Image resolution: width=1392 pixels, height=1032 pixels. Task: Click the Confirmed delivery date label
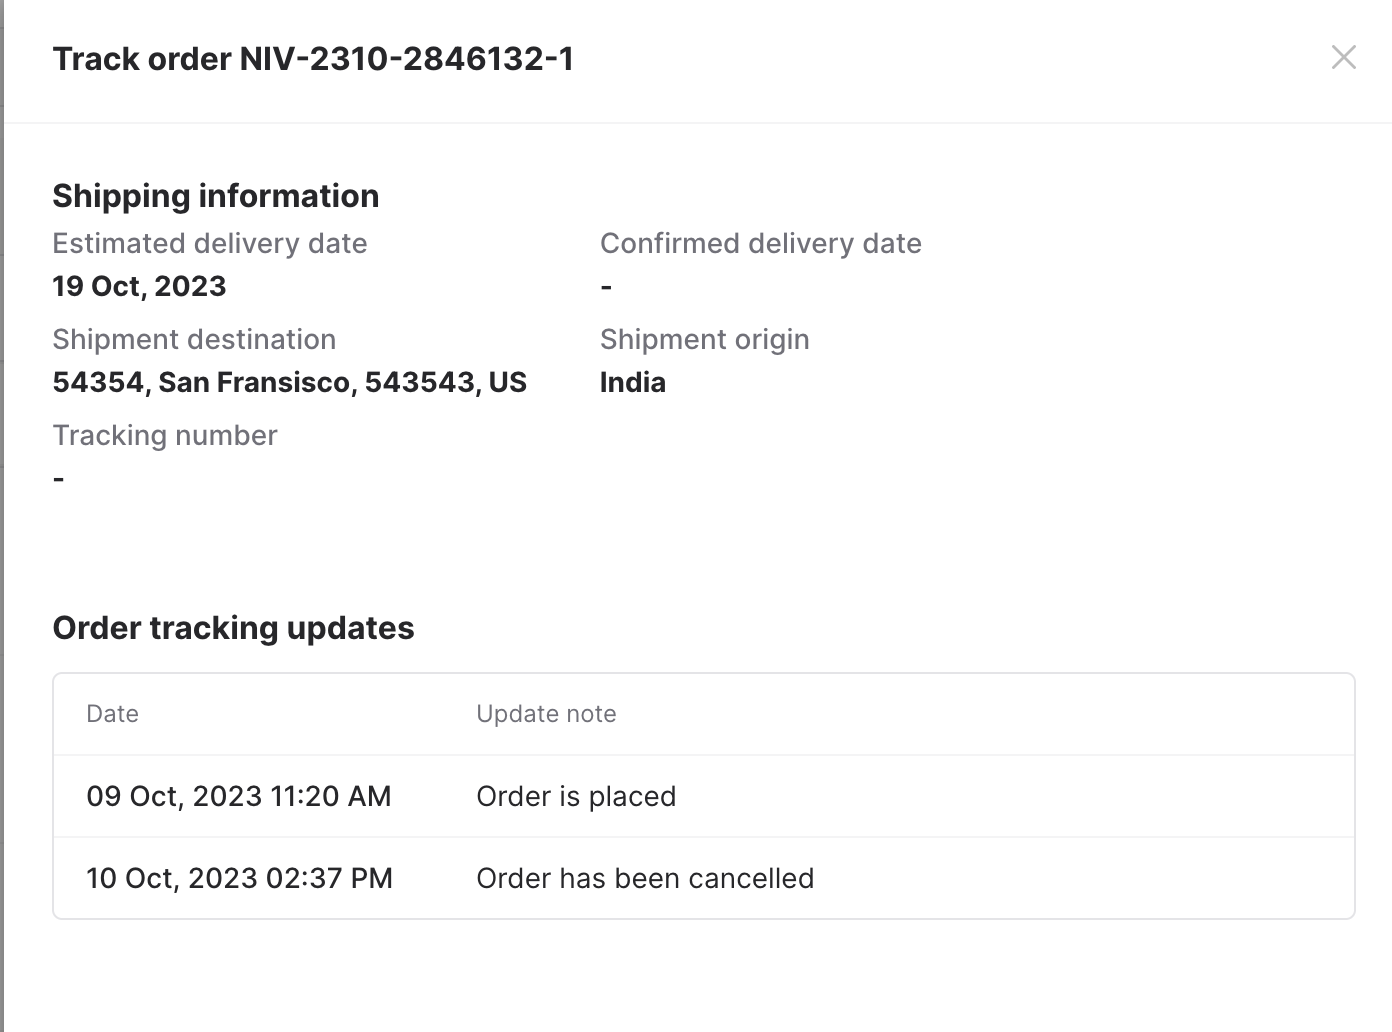(760, 244)
